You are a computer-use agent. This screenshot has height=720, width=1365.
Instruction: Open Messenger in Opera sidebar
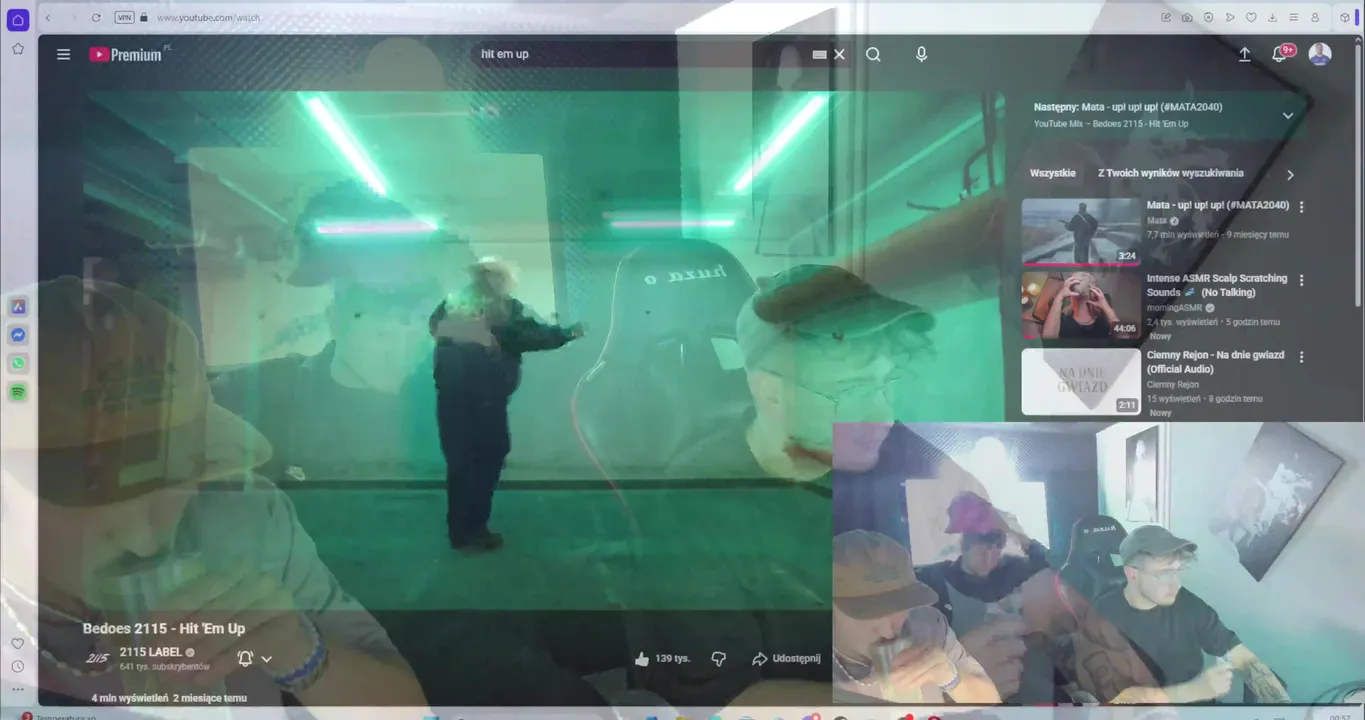(x=18, y=335)
